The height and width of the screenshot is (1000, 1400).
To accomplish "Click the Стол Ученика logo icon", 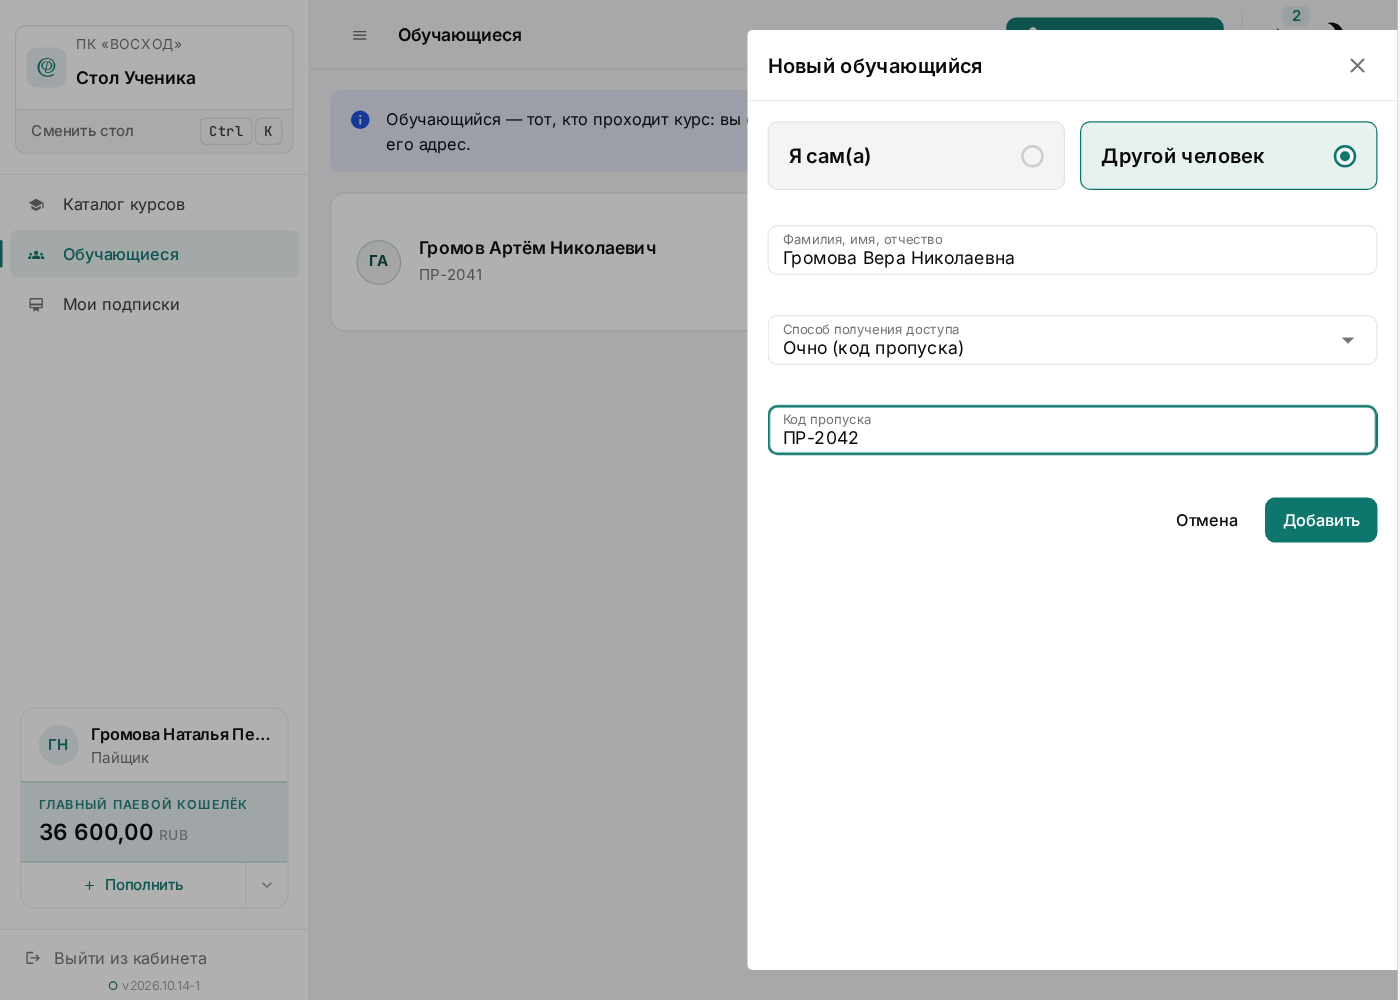I will (46, 67).
